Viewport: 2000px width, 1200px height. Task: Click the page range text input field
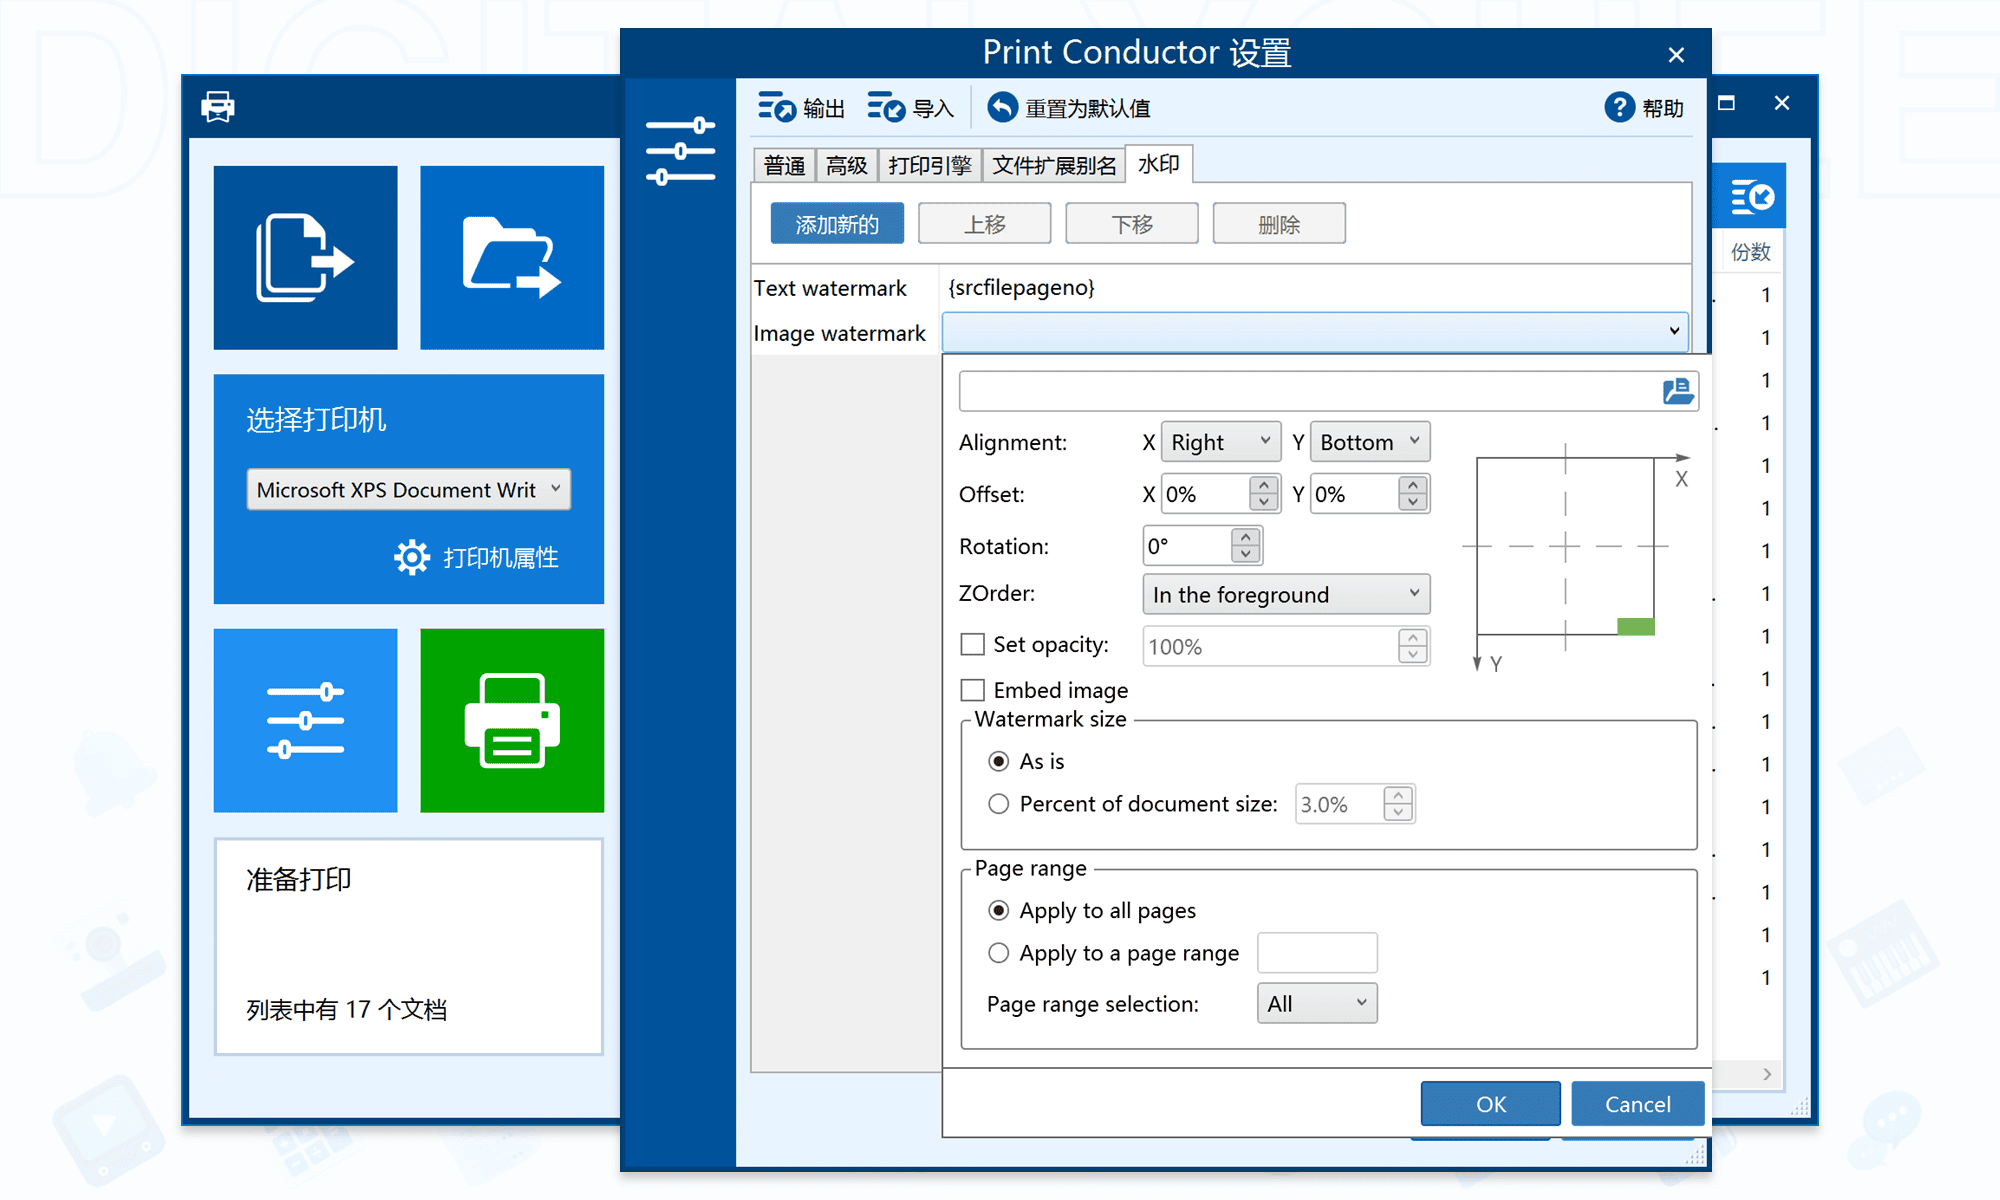(x=1317, y=953)
